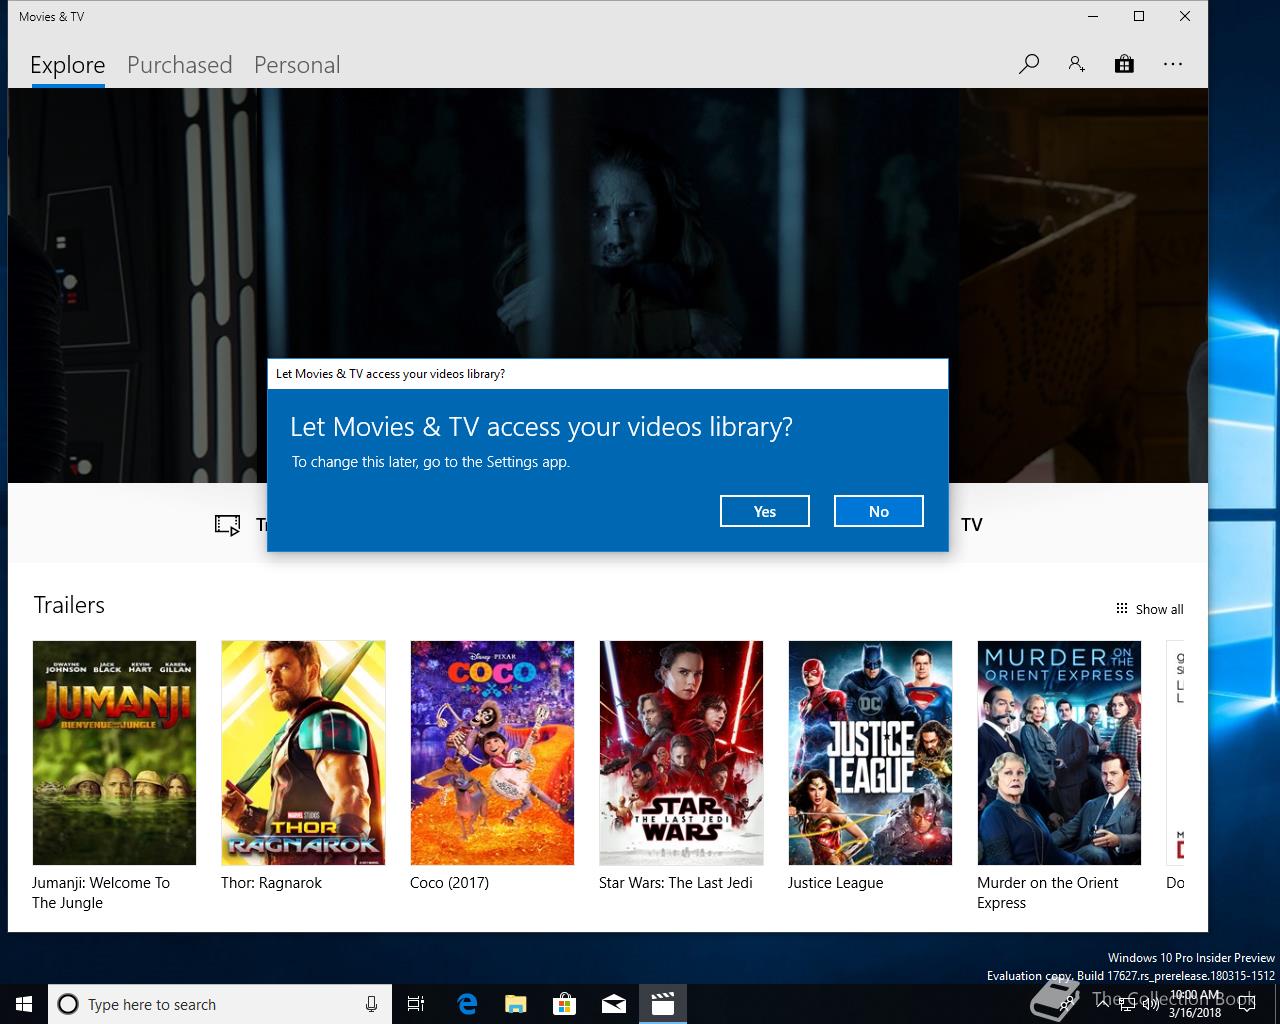
Task: Switch to the Purchased tab
Action: click(180, 65)
